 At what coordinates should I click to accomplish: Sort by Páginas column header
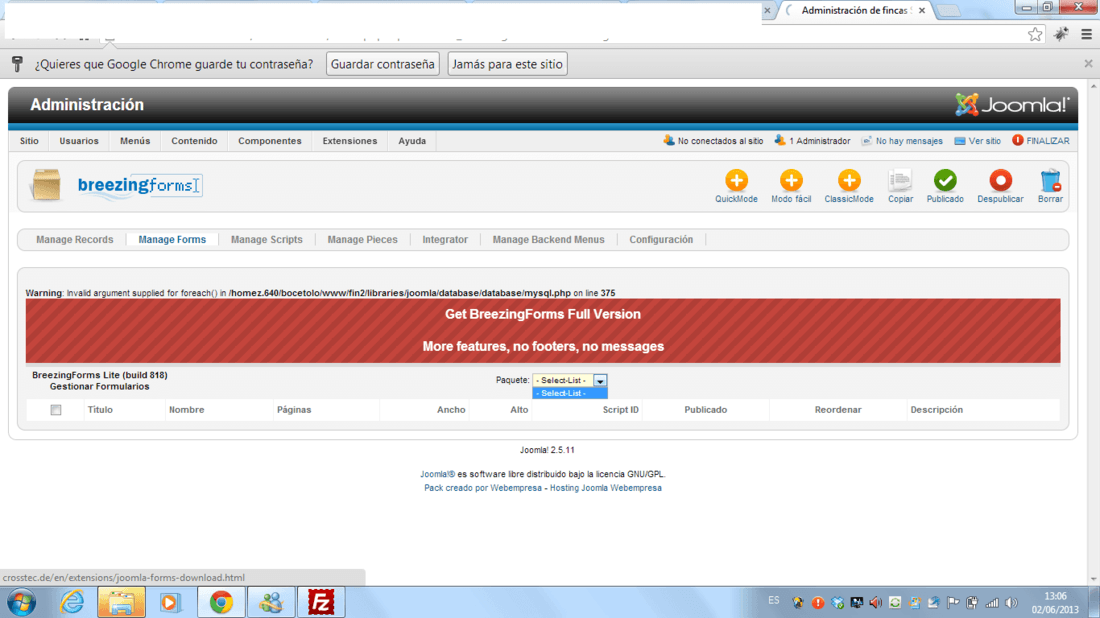click(294, 410)
